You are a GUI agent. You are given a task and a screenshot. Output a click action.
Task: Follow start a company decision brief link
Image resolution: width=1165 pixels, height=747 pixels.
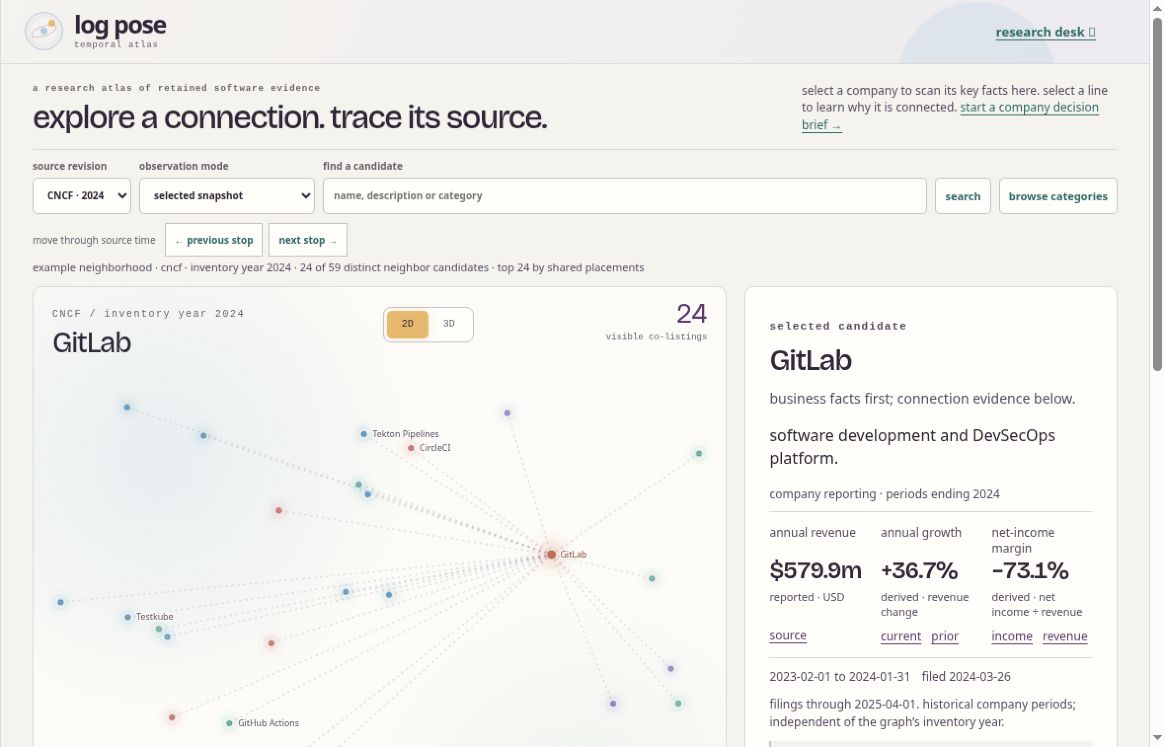tap(950, 116)
